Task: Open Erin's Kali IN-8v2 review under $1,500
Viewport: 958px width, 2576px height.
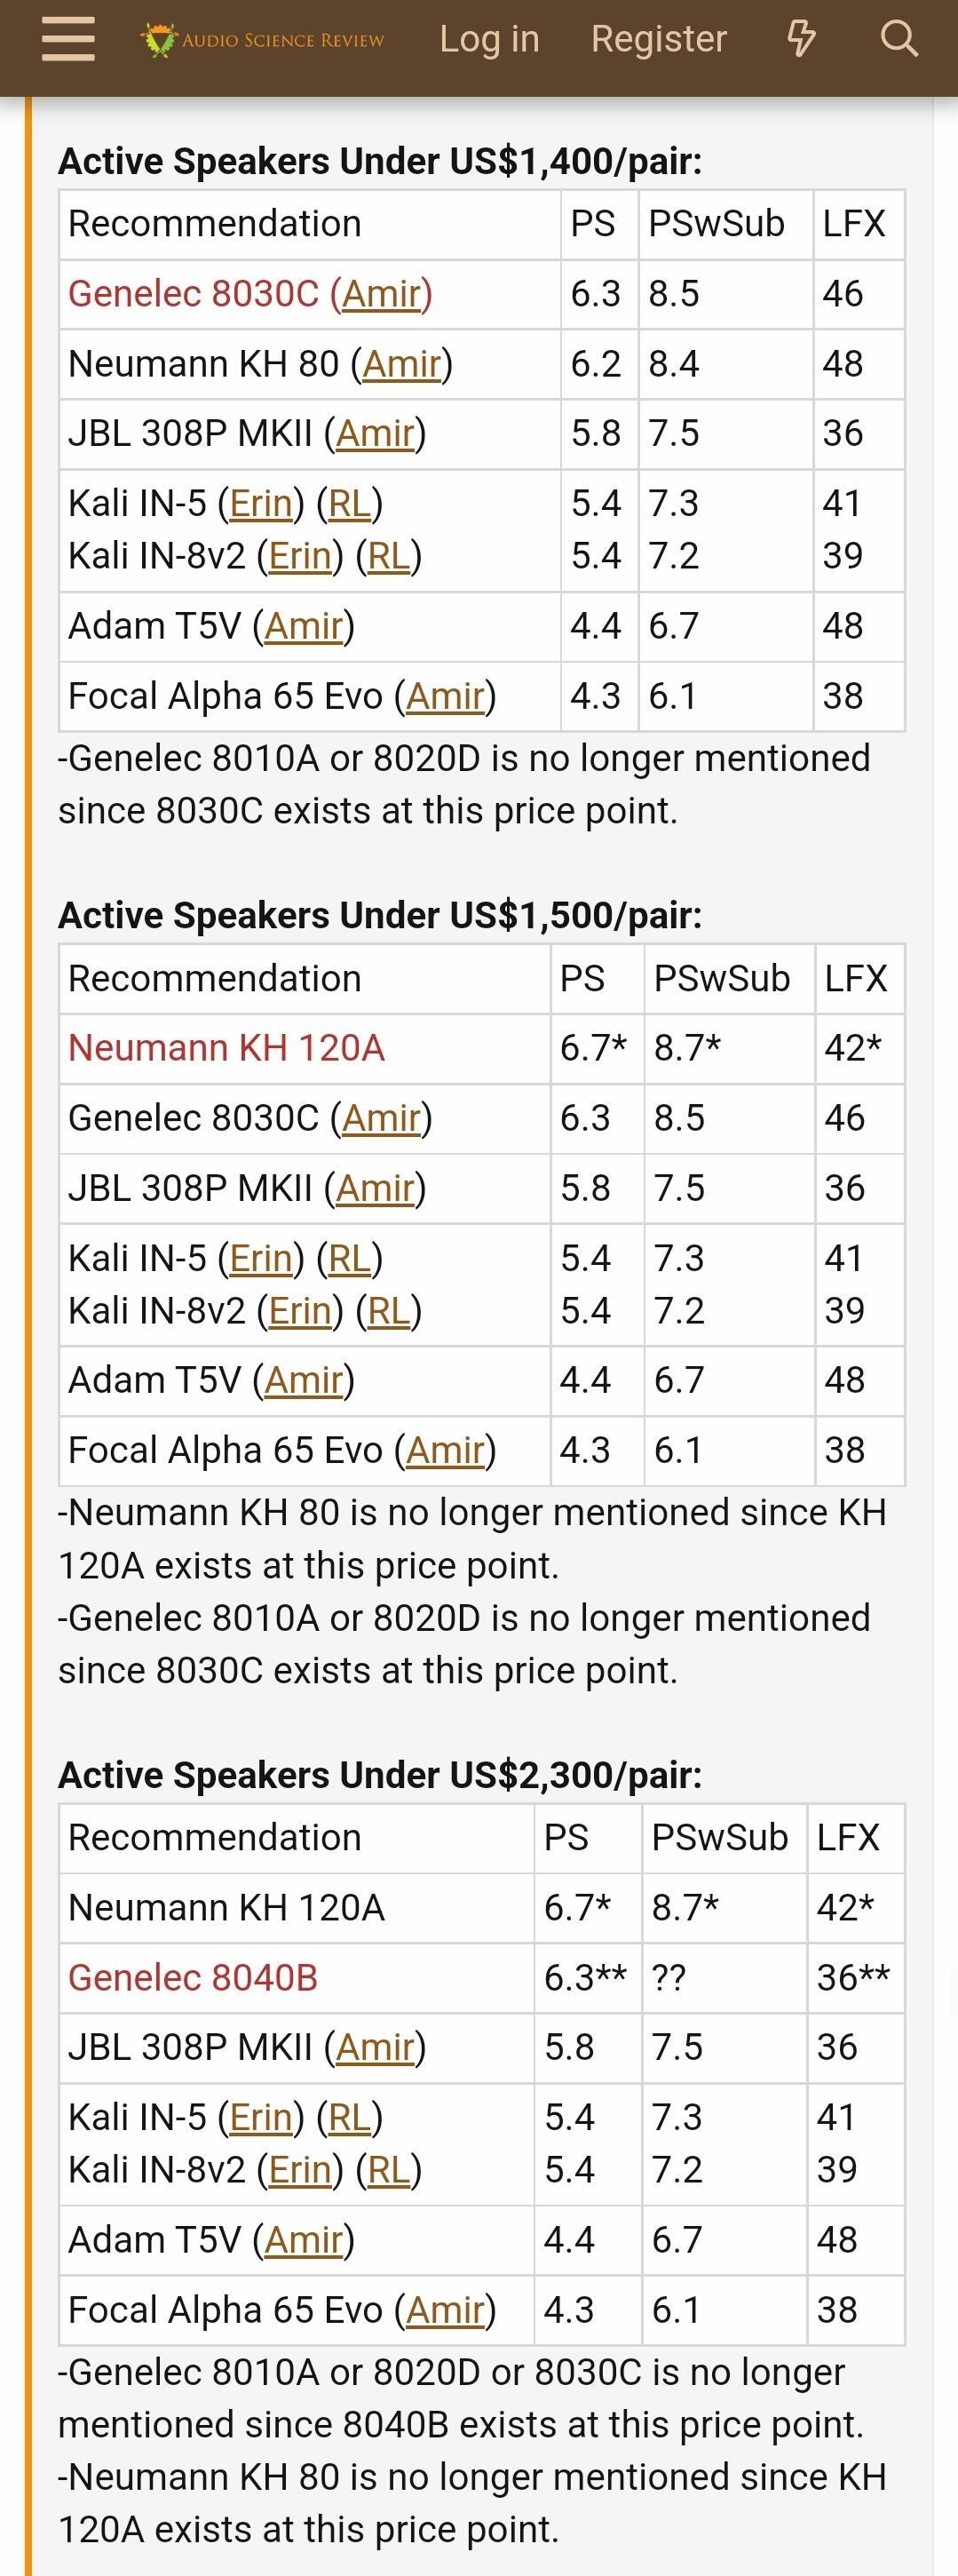Action: pos(300,1310)
